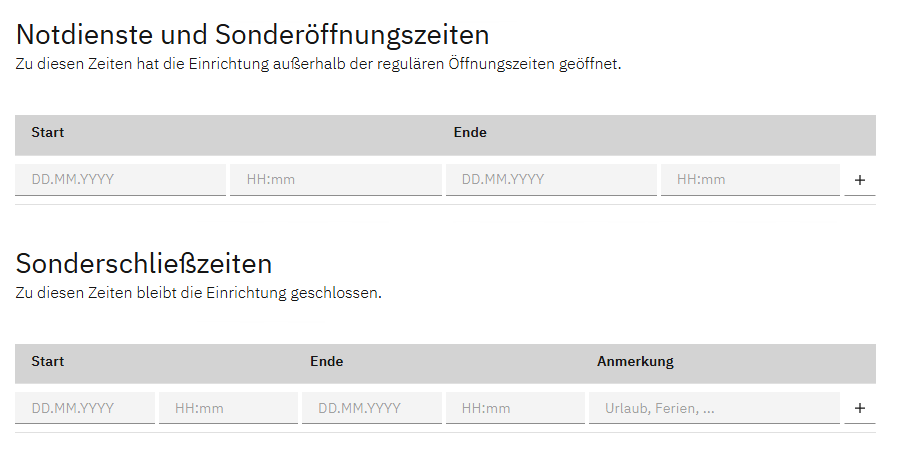The height and width of the screenshot is (460, 899).
Task: Click the Ende column header under Notdienste
Action: click(470, 132)
